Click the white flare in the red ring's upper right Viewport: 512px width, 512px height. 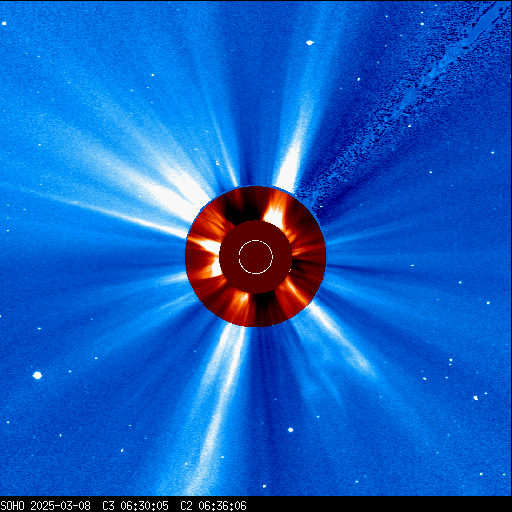[x=274, y=213]
